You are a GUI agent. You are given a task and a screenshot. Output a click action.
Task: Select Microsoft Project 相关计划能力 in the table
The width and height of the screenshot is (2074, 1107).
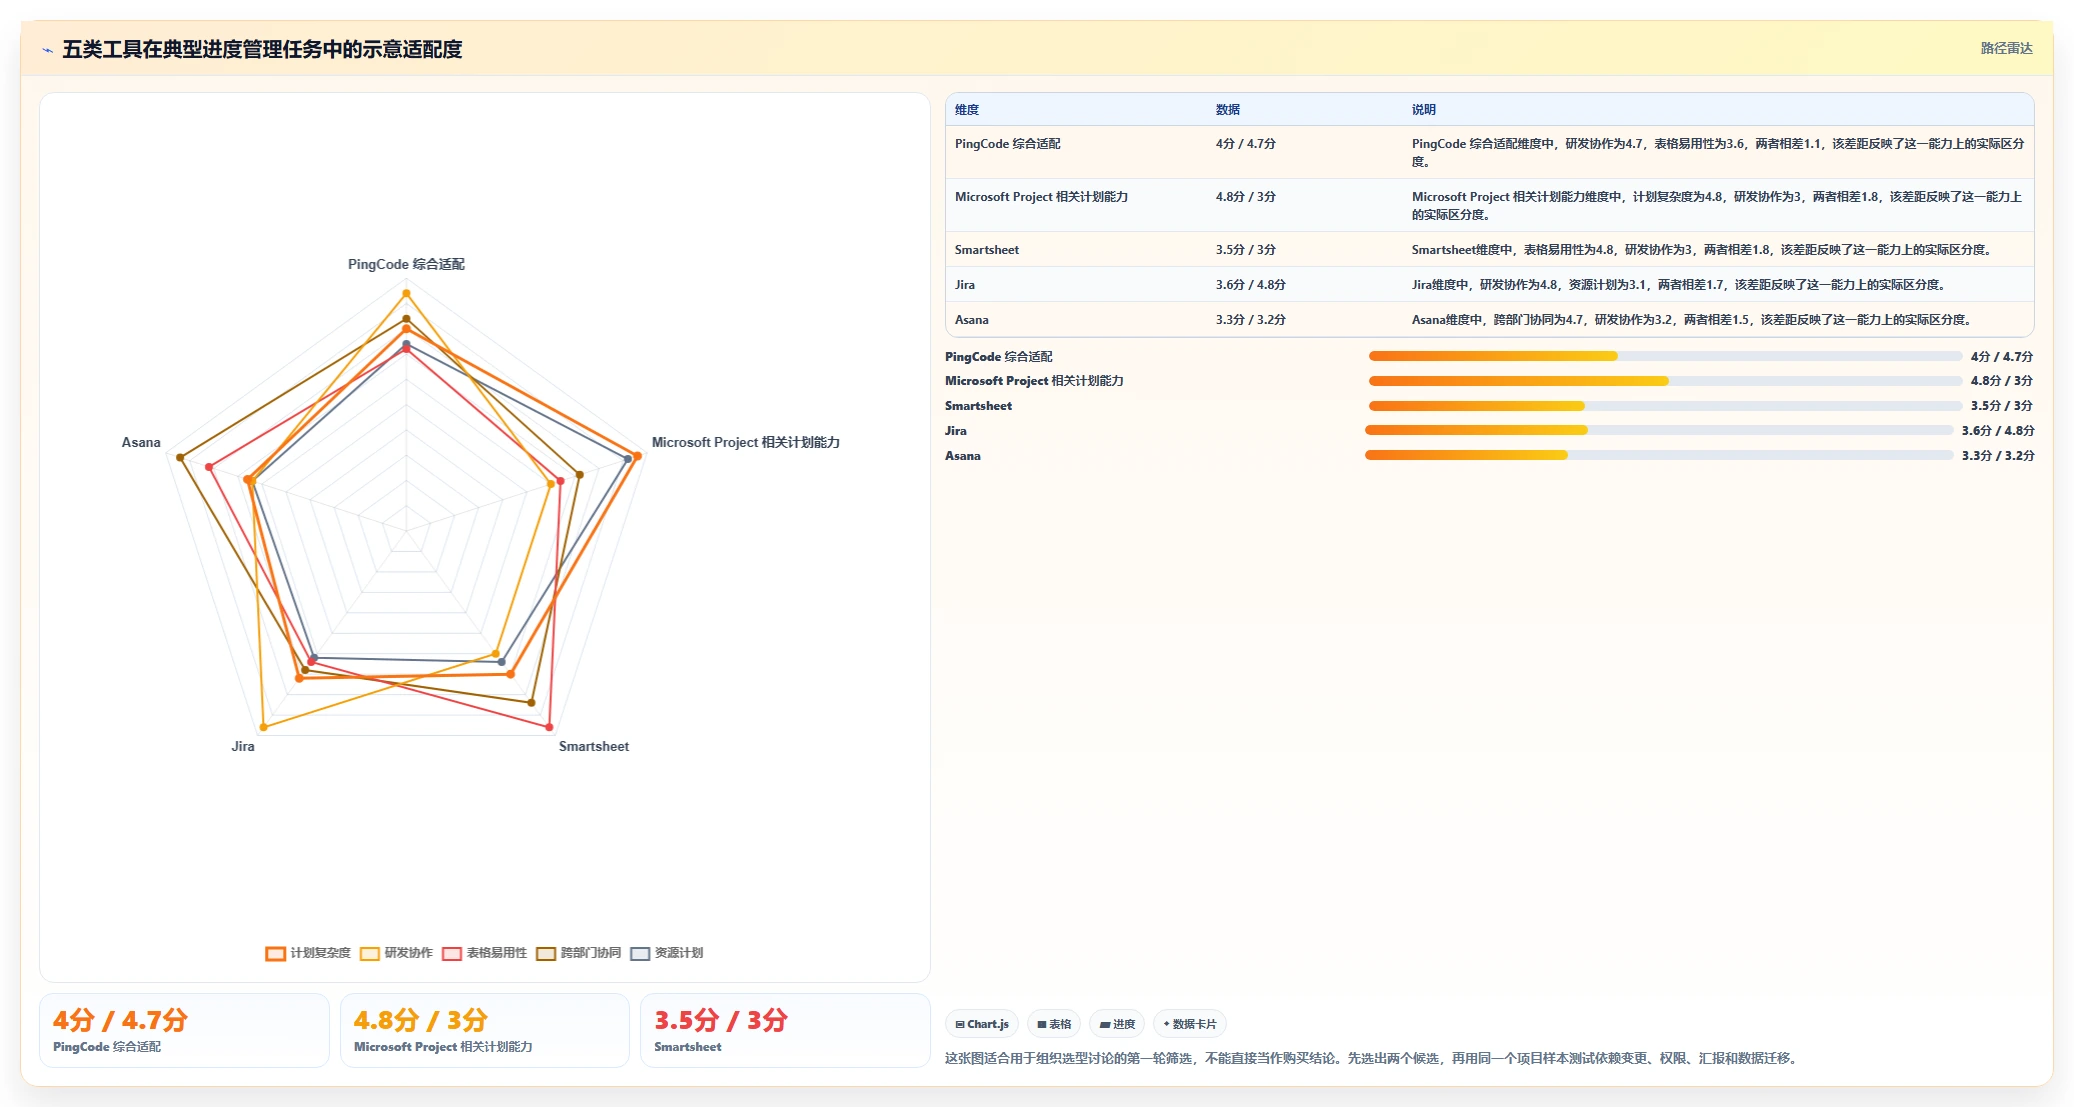1041,197
